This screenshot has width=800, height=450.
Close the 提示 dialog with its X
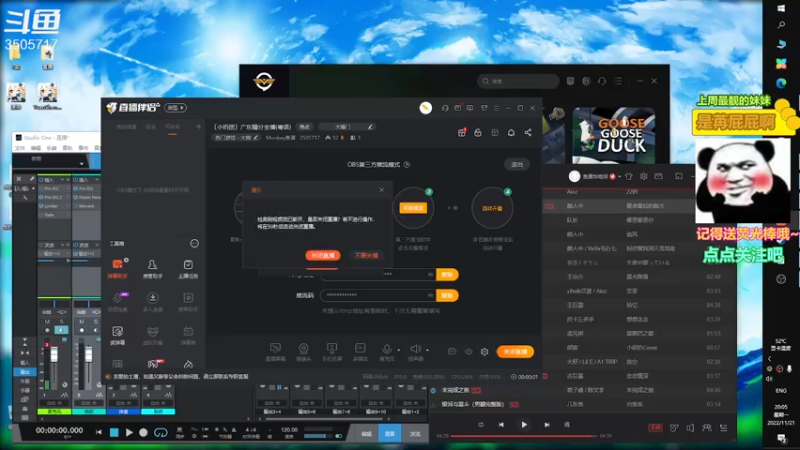coord(382,190)
